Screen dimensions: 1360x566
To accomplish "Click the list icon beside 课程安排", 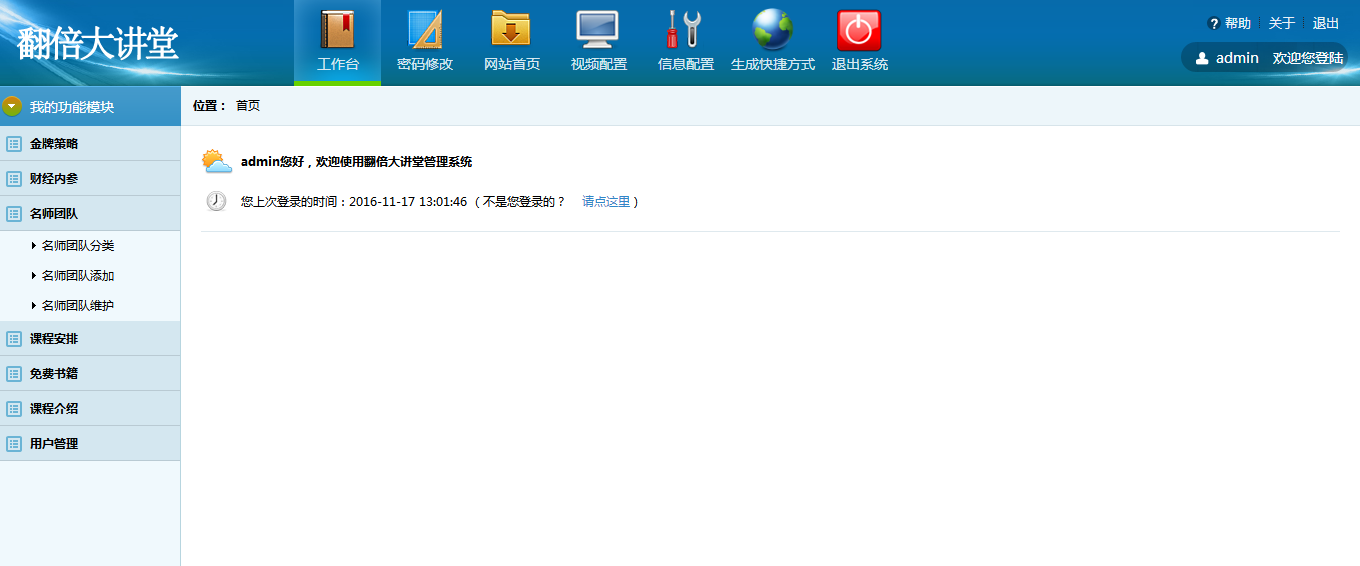I will [x=14, y=339].
